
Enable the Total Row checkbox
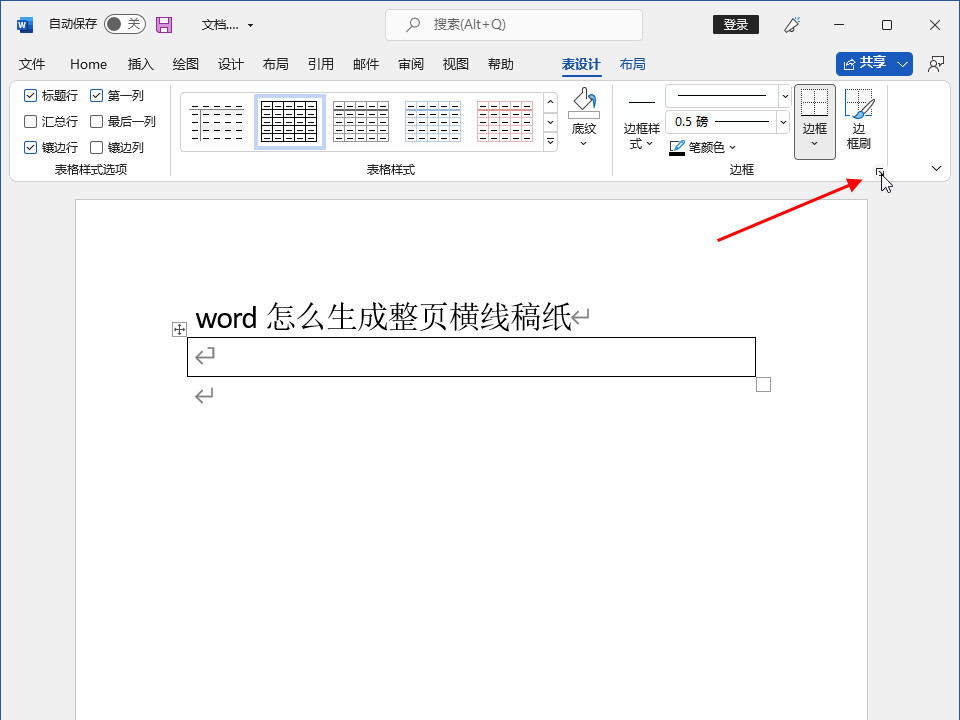[31, 122]
